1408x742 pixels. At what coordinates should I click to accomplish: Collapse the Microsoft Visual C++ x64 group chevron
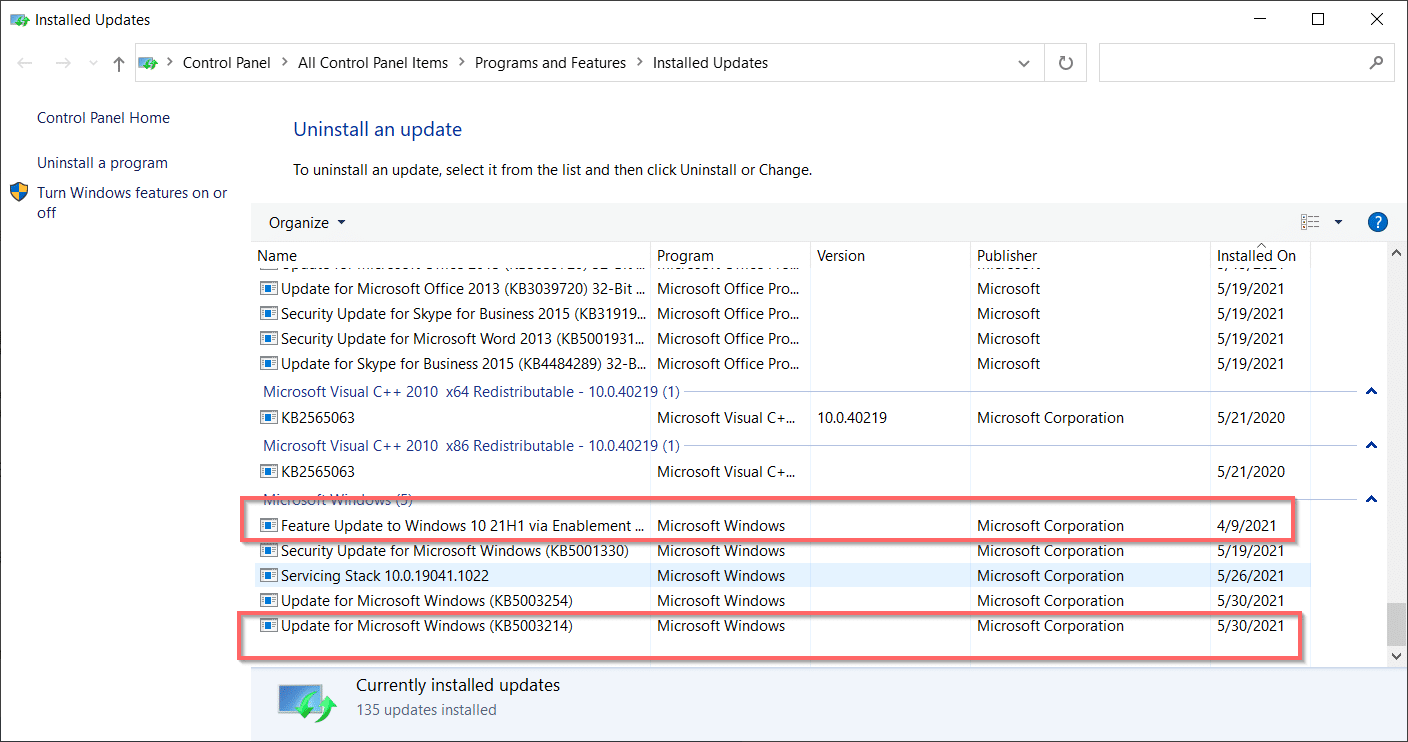pyautogui.click(x=1371, y=391)
